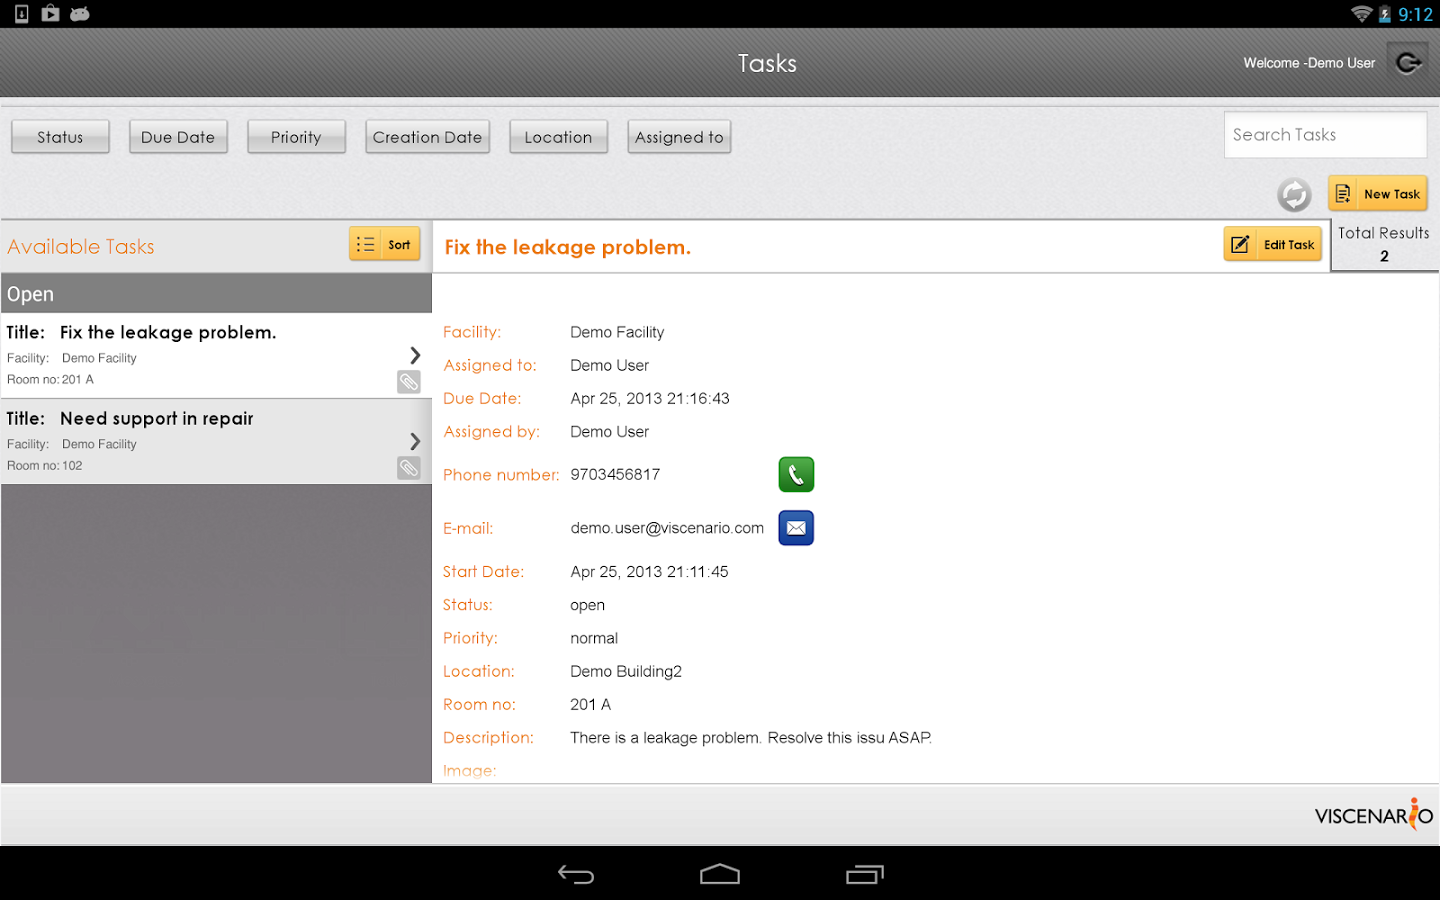Expand the 'Fix the leakage problem' chevron

tap(415, 355)
